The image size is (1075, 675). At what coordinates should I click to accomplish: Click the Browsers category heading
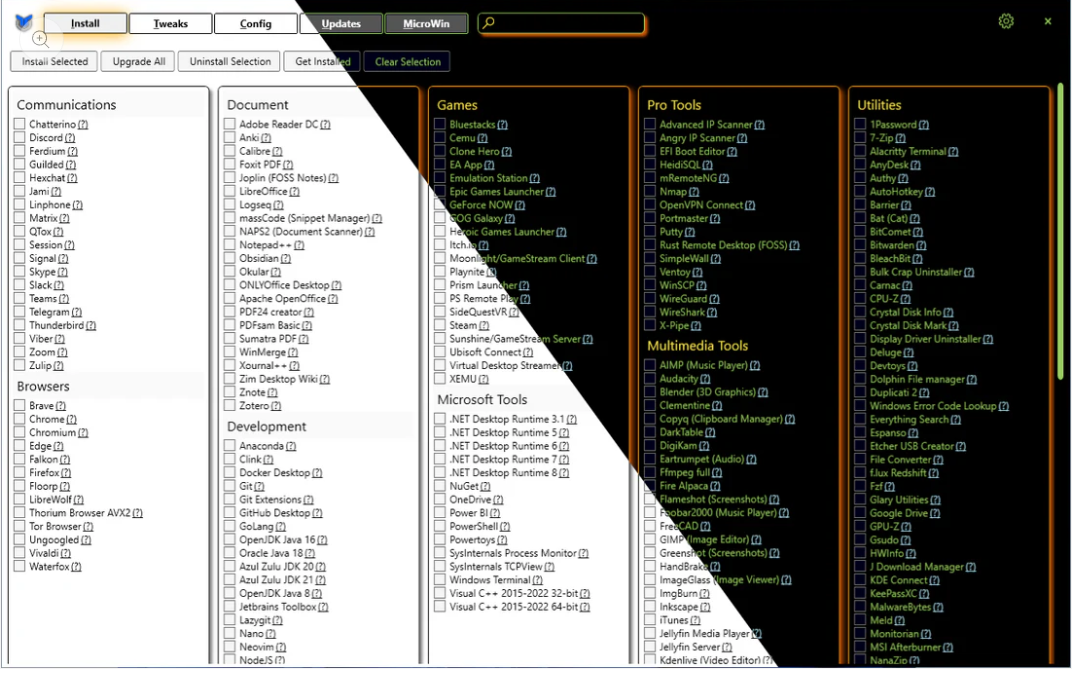[43, 386]
